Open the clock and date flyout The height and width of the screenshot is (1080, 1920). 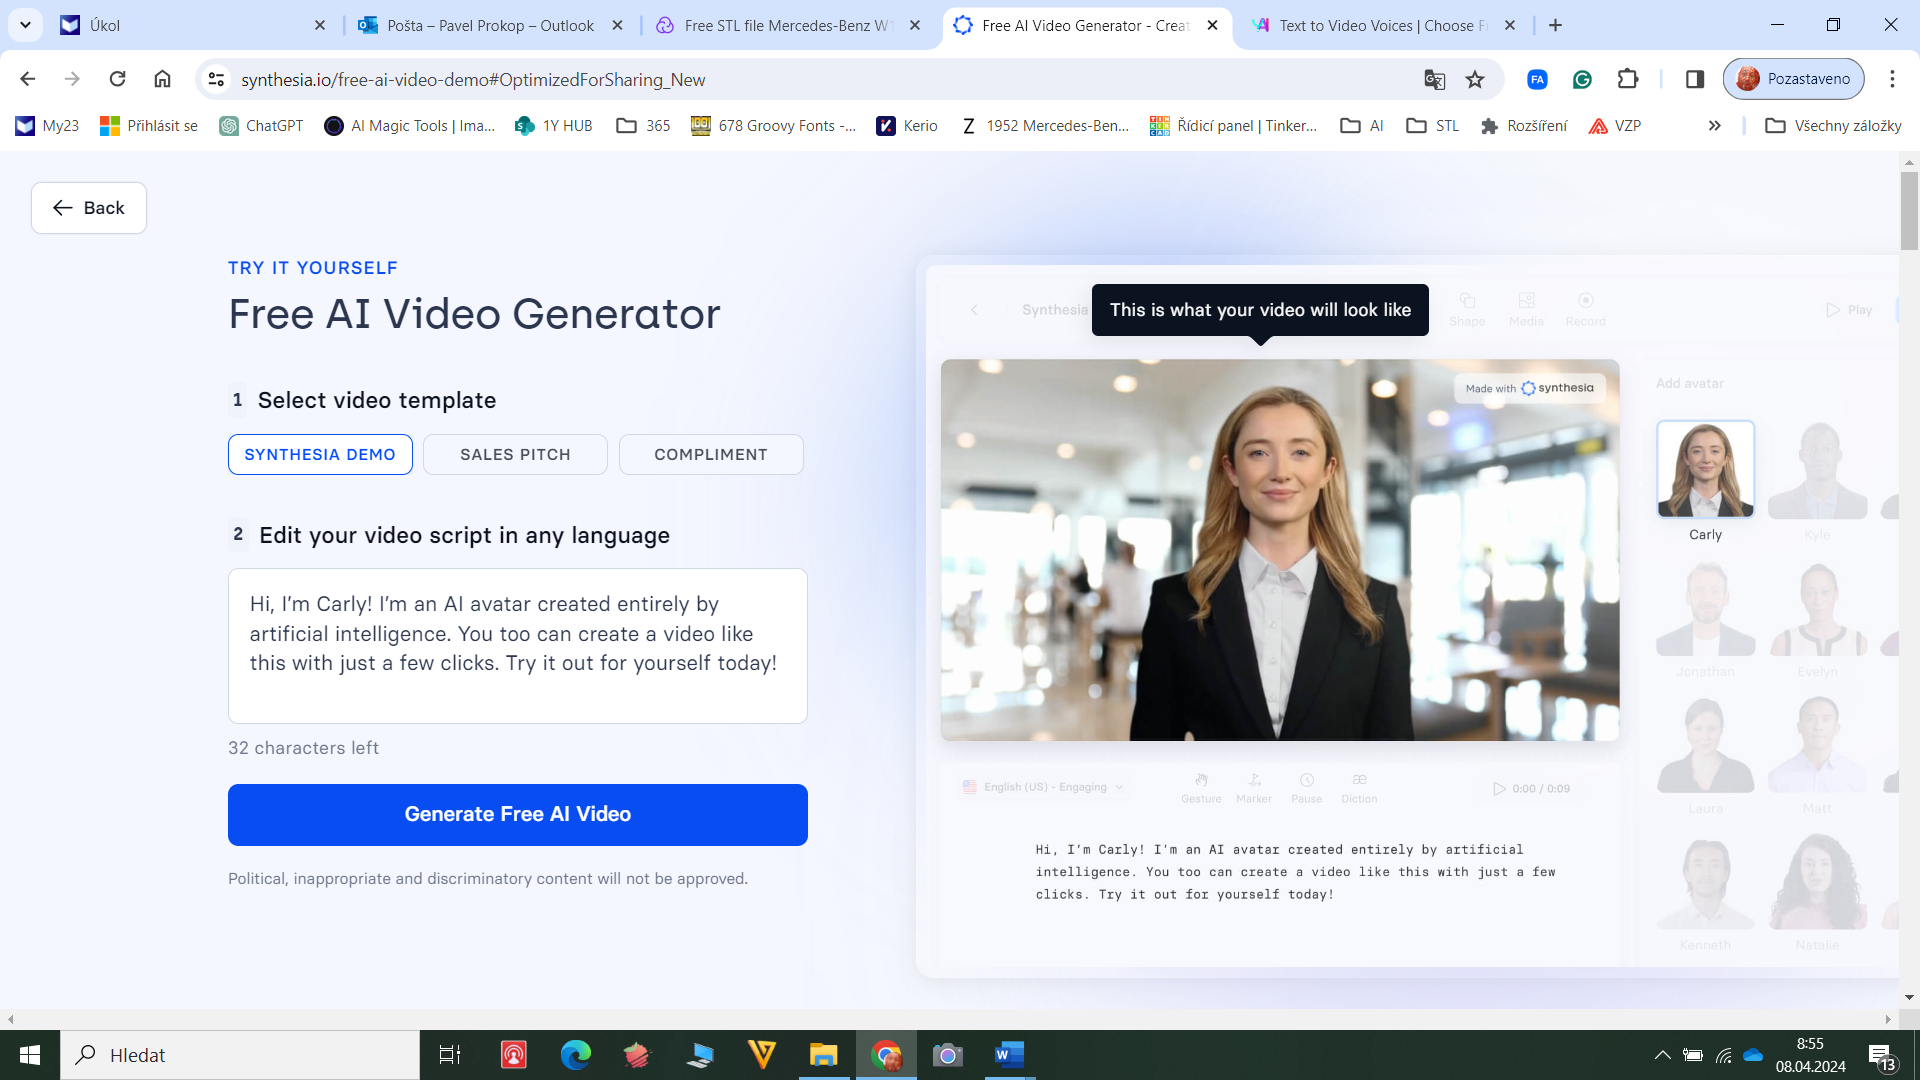click(x=1810, y=1055)
